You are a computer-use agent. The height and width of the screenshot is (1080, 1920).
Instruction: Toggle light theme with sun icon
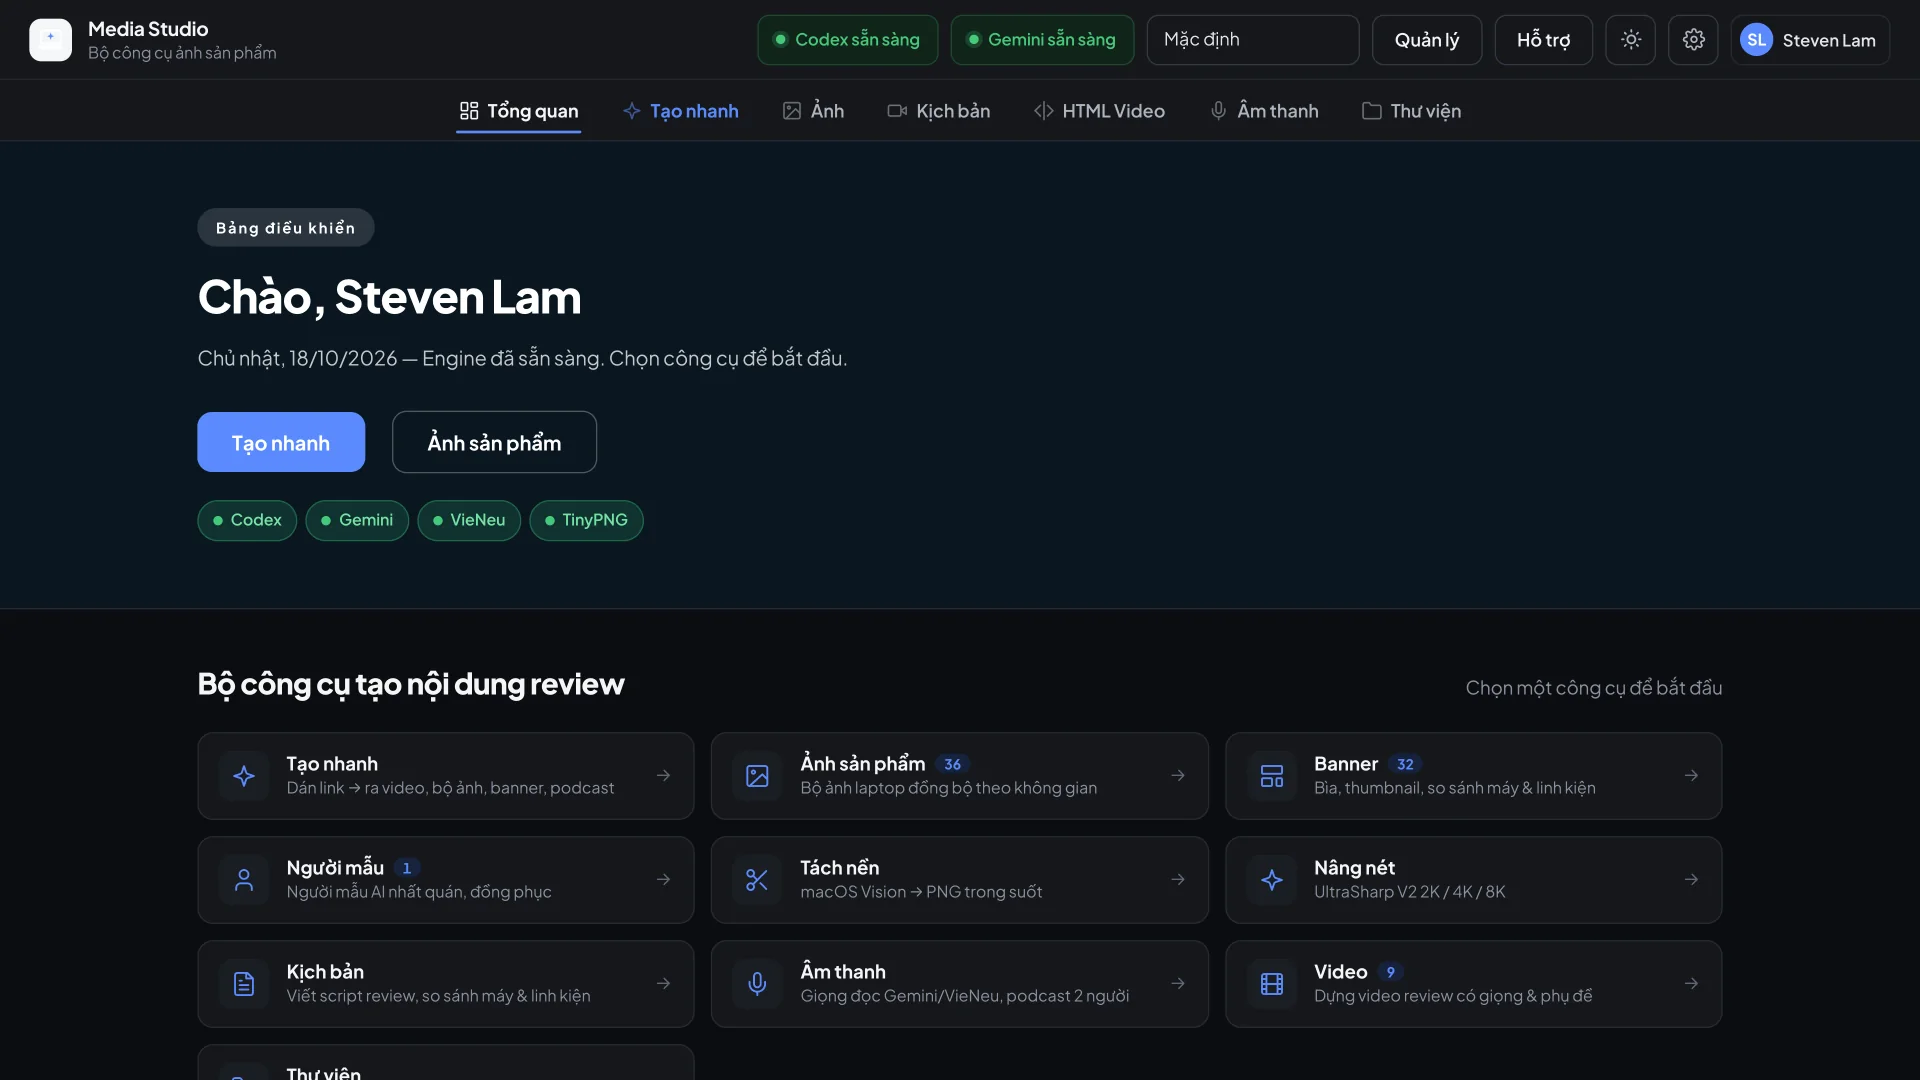(x=1630, y=40)
